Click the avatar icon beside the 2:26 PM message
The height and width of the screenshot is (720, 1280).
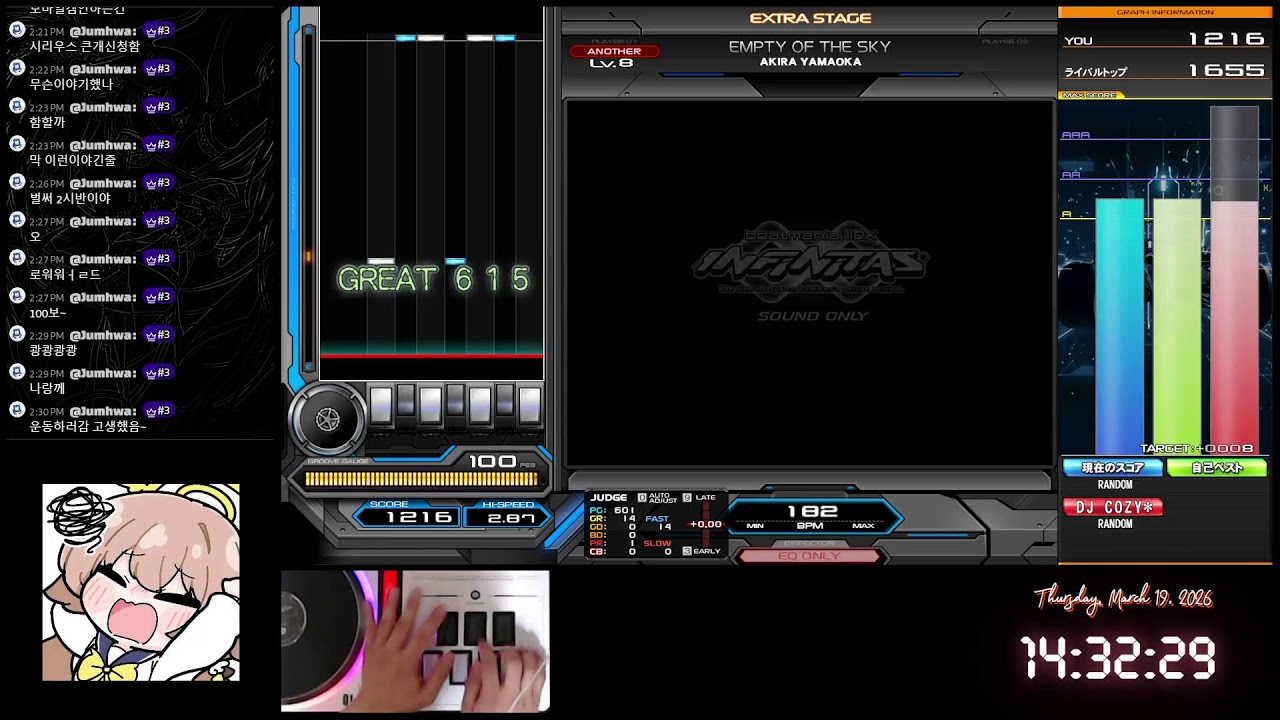pyautogui.click(x=17, y=182)
